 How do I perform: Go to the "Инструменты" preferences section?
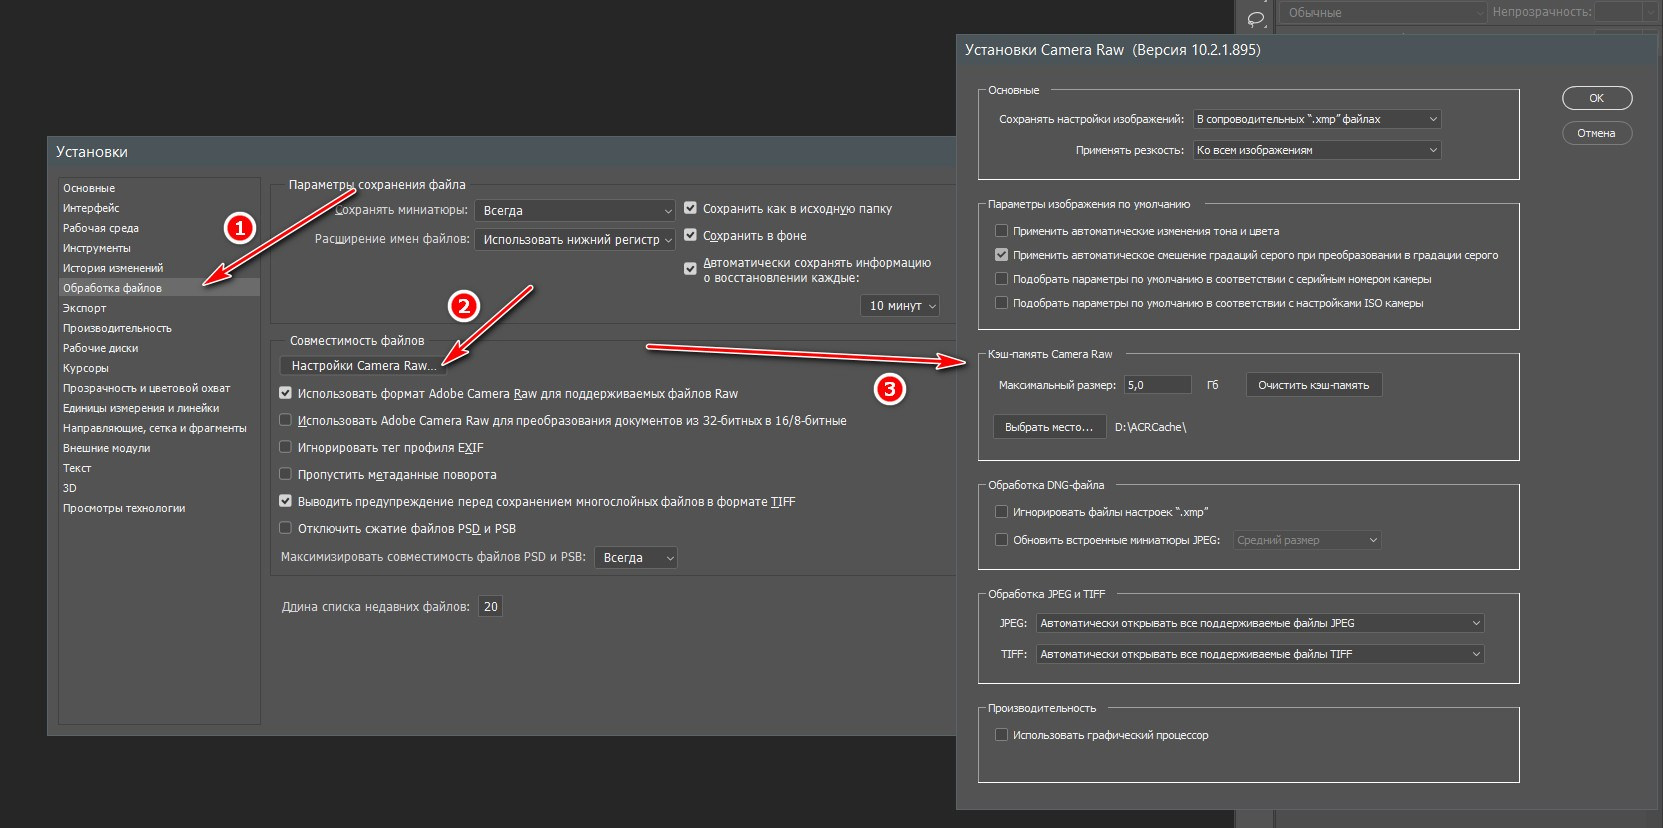[x=97, y=248]
